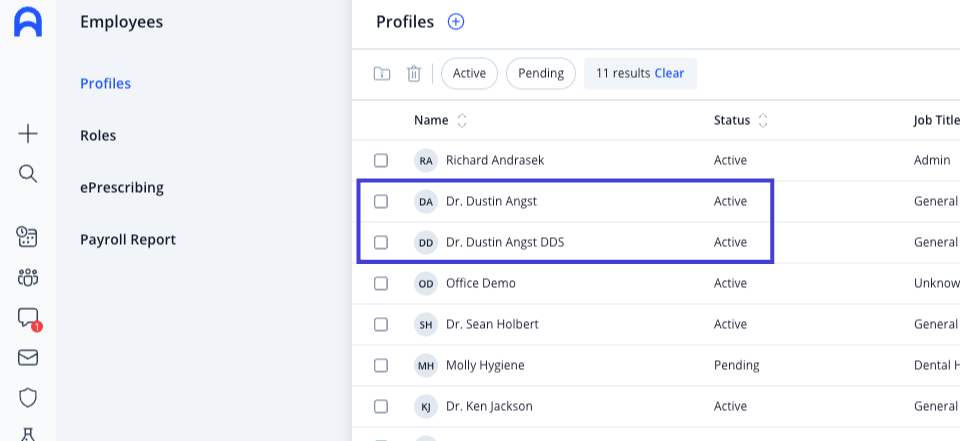
Task: Add a new profile with plus icon
Action: click(456, 22)
